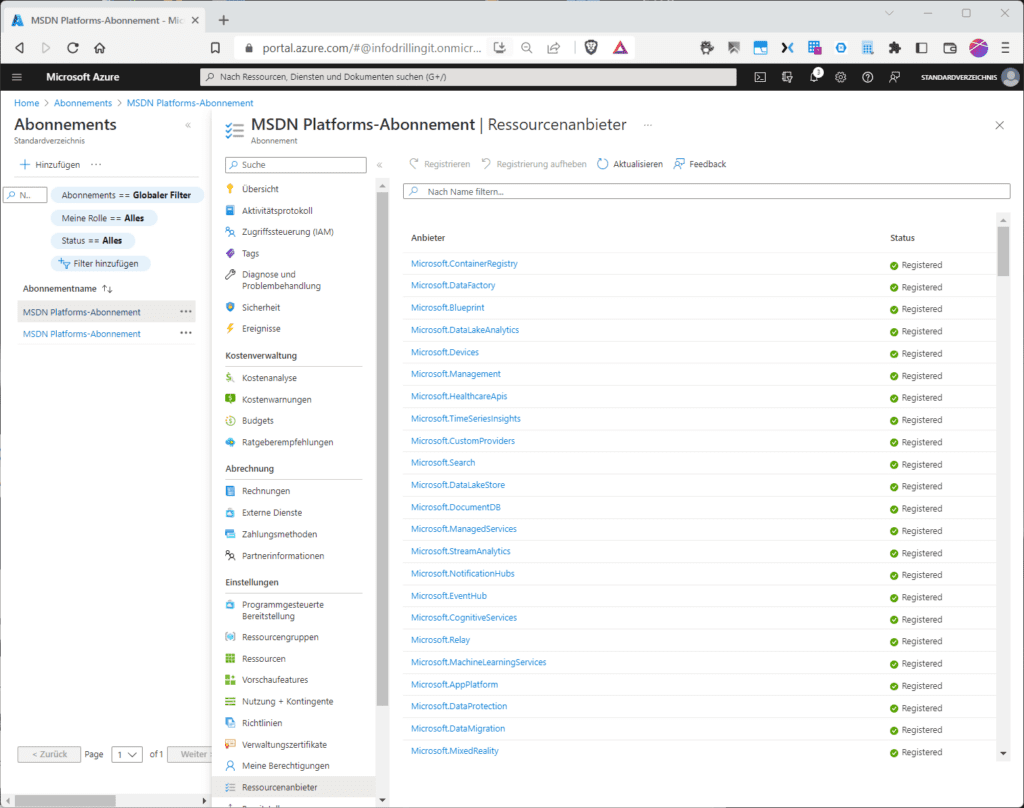Open the Microsoft.ContainerRegistry provider link

(464, 264)
